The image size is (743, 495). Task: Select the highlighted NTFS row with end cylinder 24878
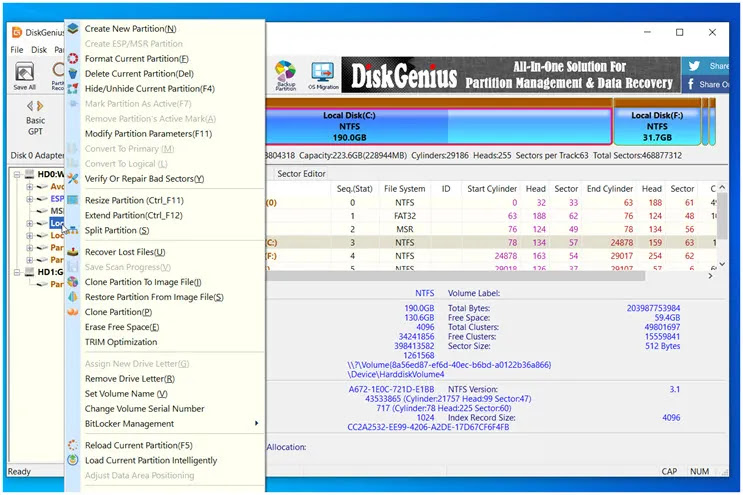[490, 243]
